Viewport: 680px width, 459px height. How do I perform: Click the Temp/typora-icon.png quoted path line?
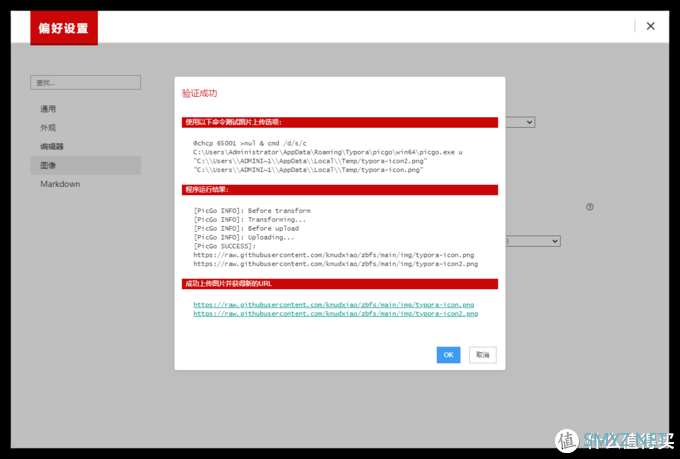pyautogui.click(x=308, y=170)
